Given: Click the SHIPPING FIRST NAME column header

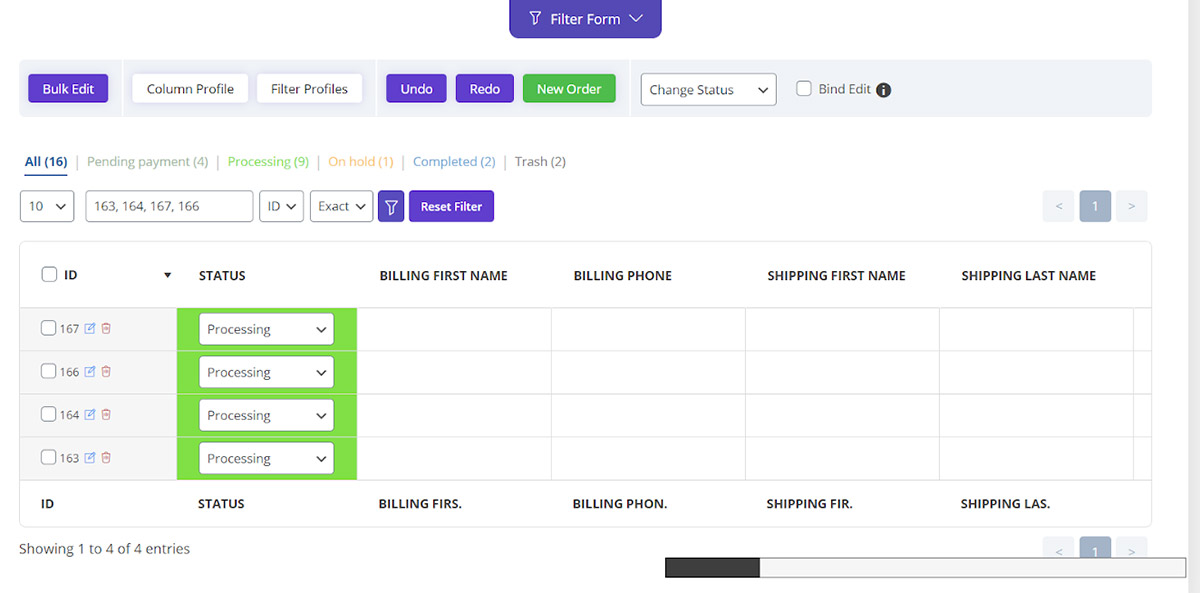Looking at the screenshot, I should coord(836,275).
